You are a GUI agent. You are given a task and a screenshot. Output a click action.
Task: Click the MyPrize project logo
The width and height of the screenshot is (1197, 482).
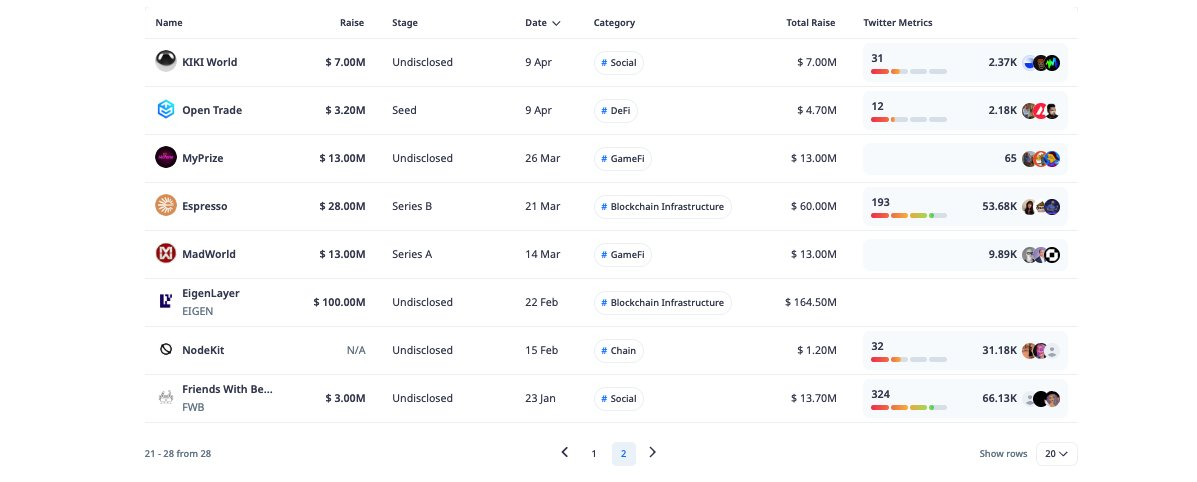coord(166,158)
